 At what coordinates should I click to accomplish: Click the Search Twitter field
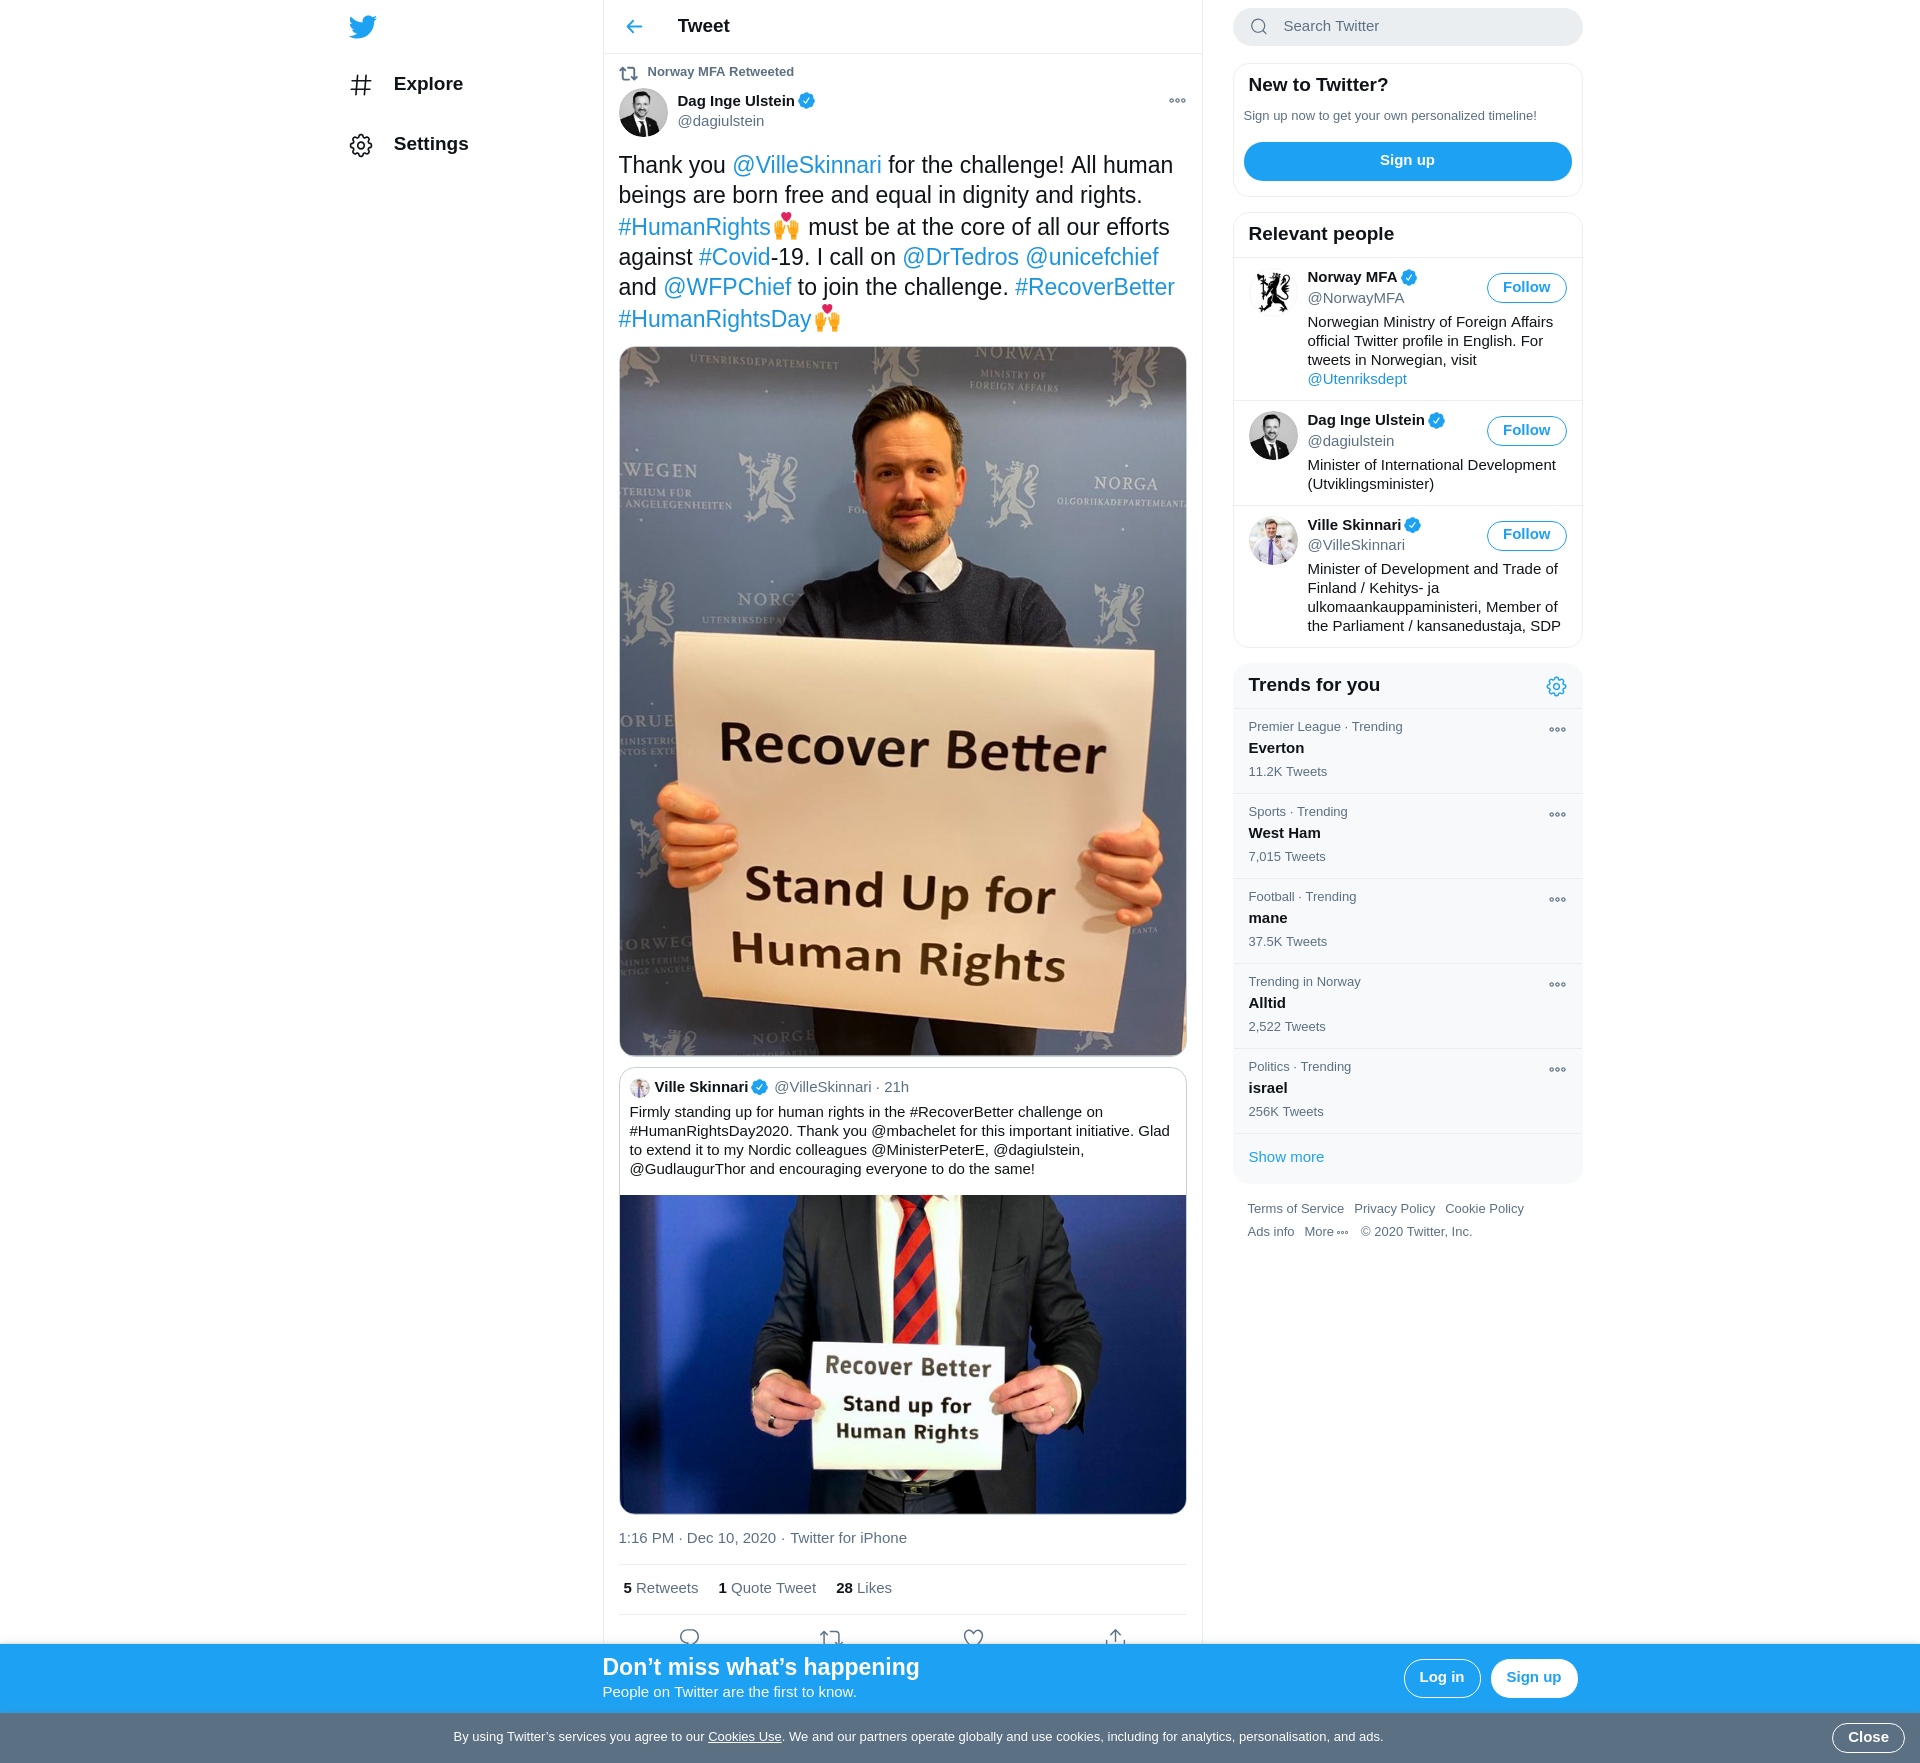point(1407,27)
